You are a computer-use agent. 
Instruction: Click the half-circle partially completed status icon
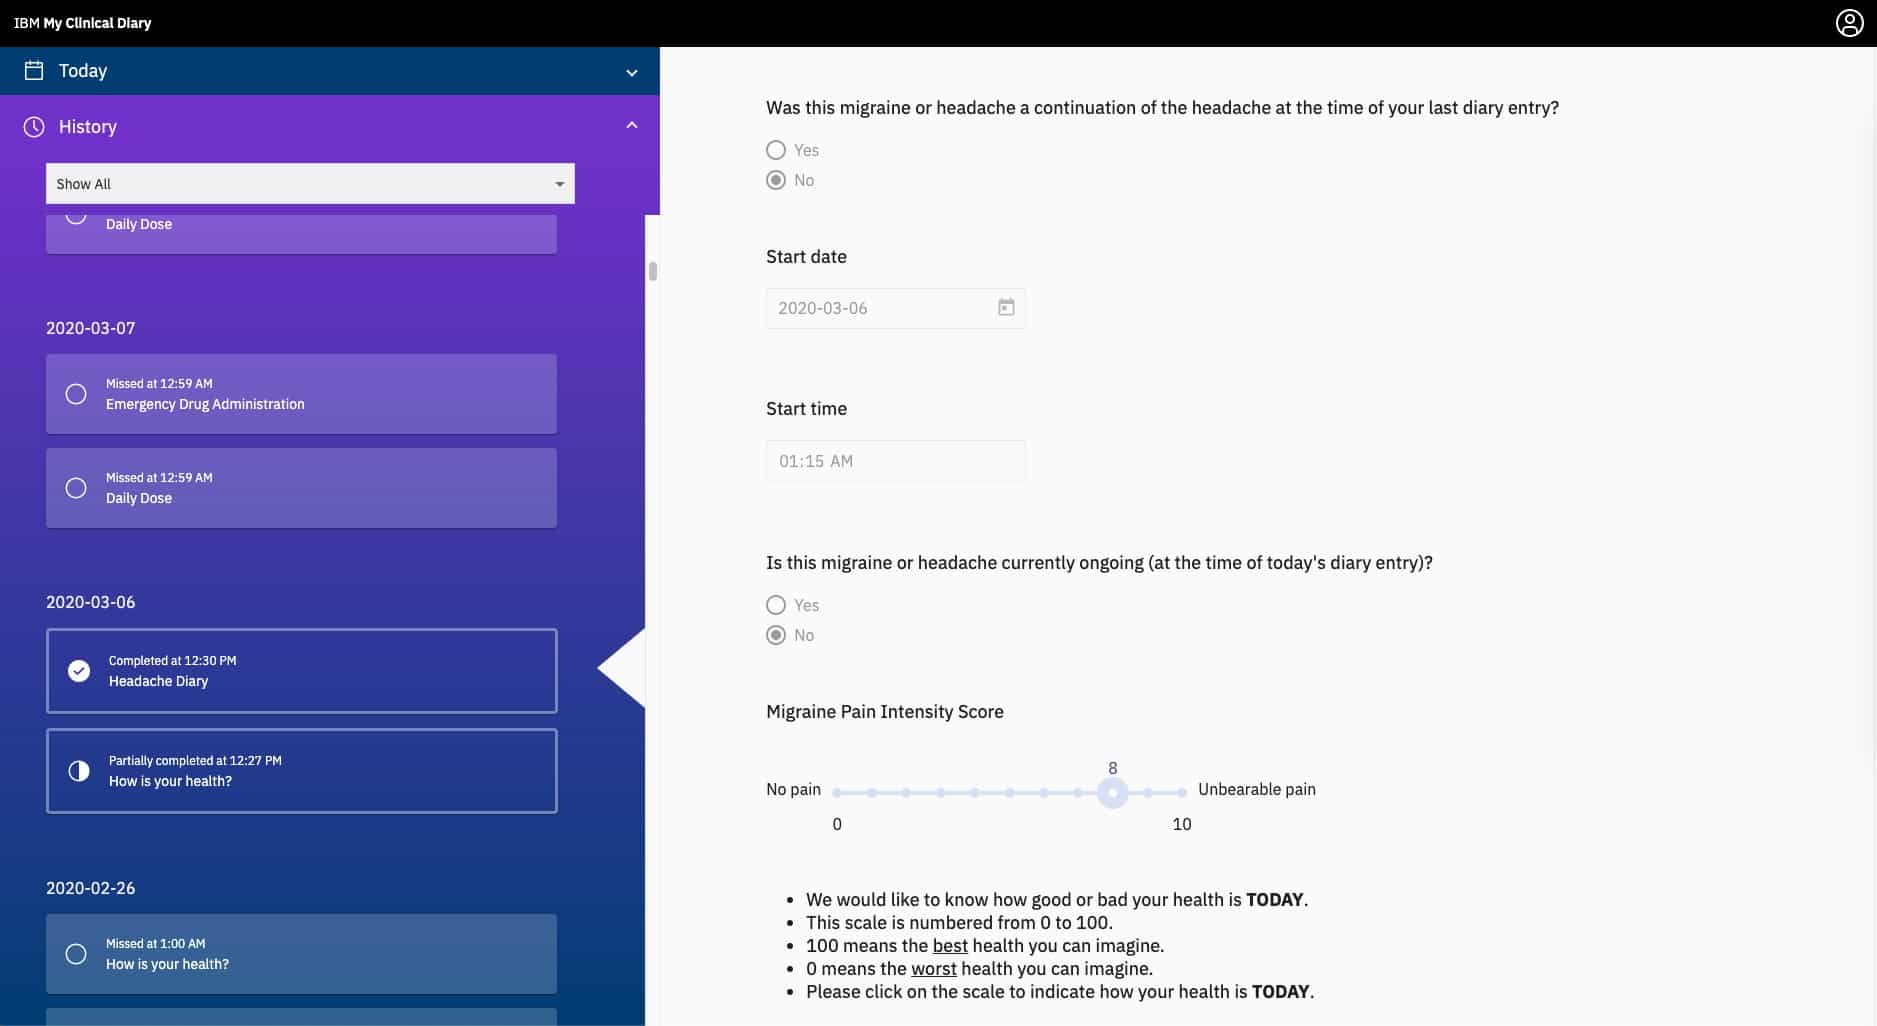tap(79, 771)
